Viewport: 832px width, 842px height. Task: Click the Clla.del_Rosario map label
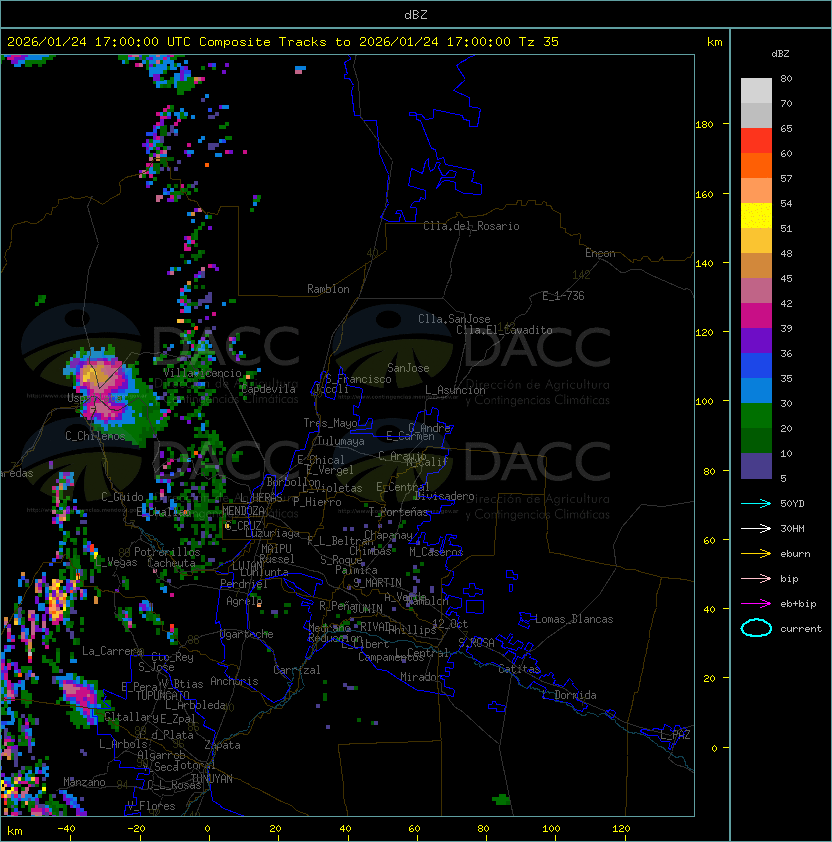[471, 226]
